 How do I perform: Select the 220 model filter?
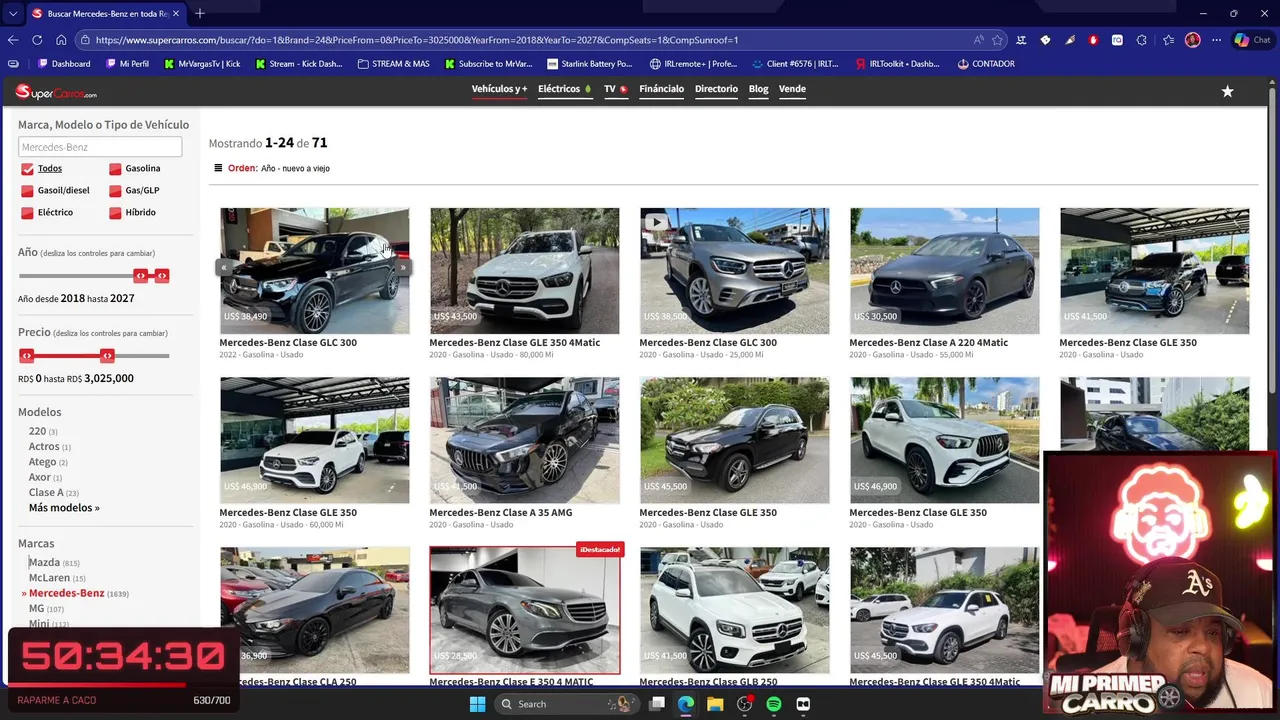tap(37, 431)
